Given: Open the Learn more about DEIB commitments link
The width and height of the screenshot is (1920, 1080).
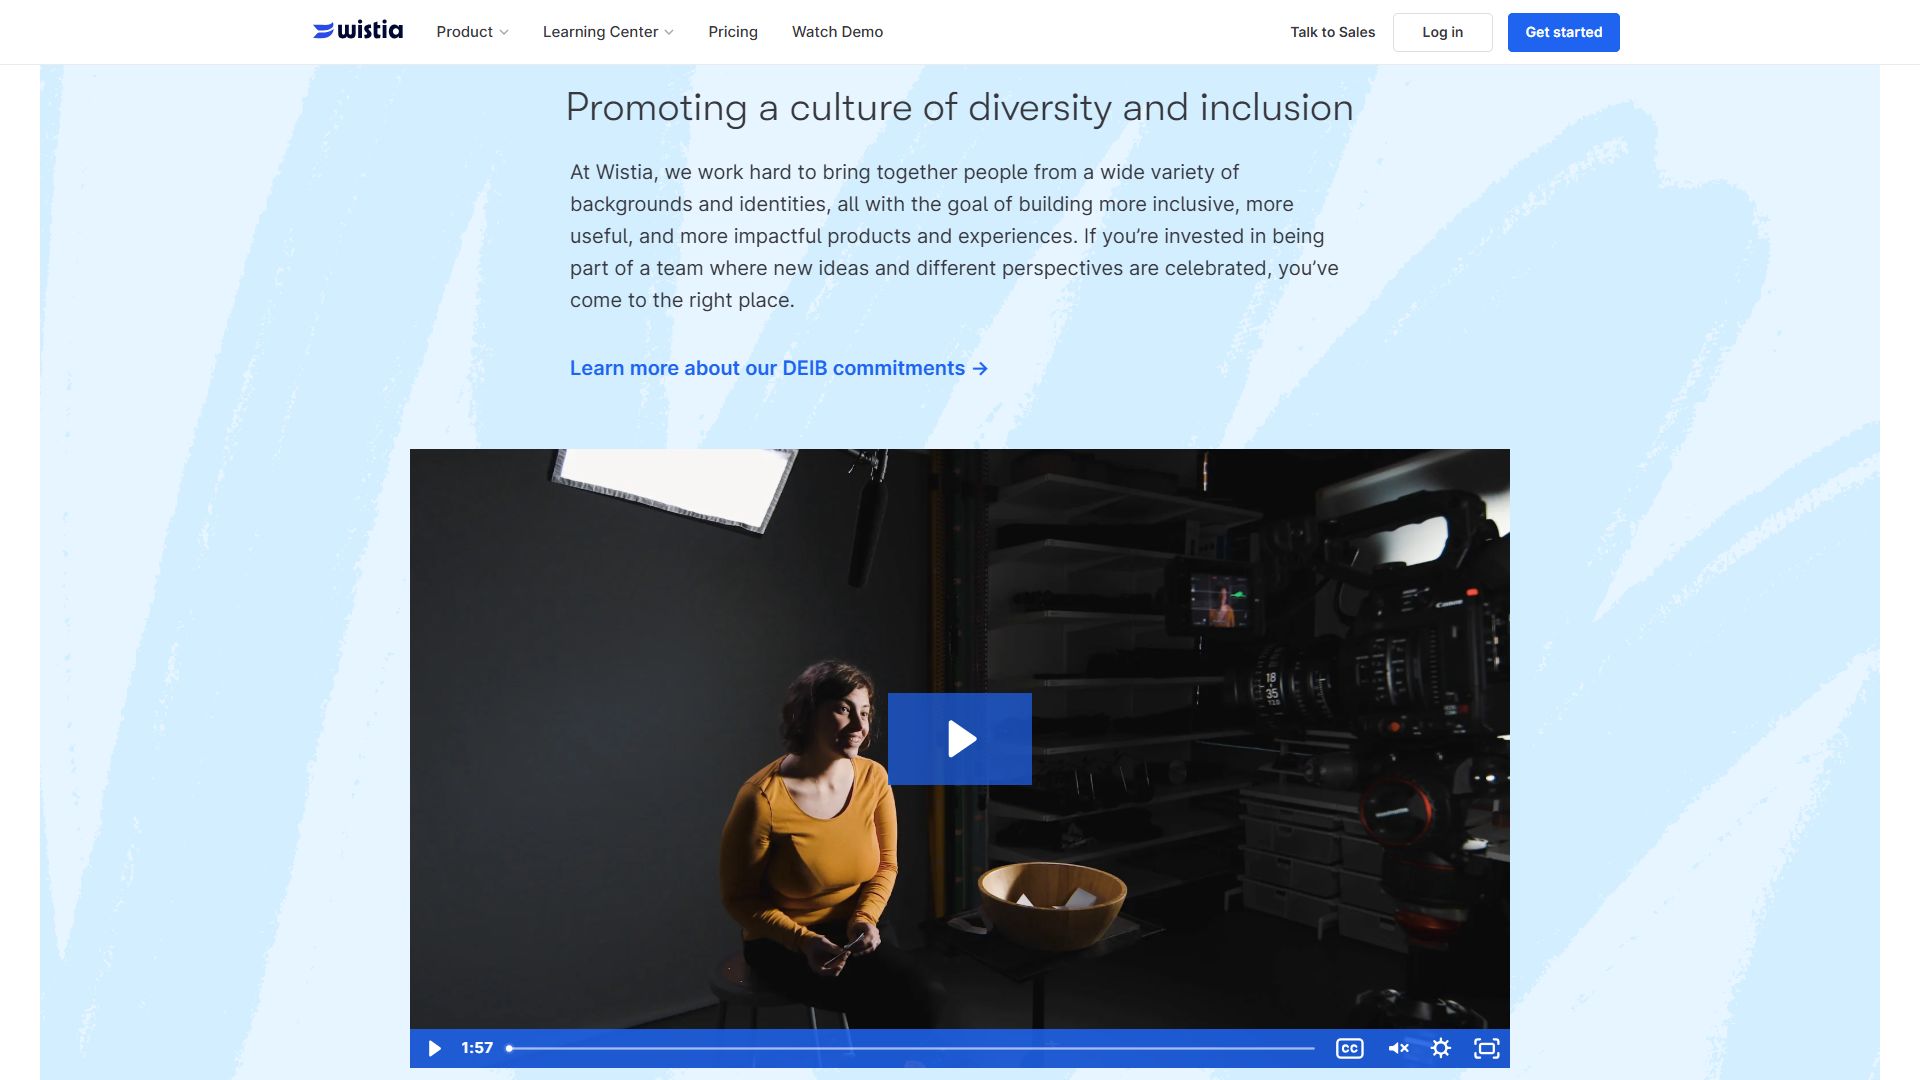Looking at the screenshot, I should tap(767, 368).
